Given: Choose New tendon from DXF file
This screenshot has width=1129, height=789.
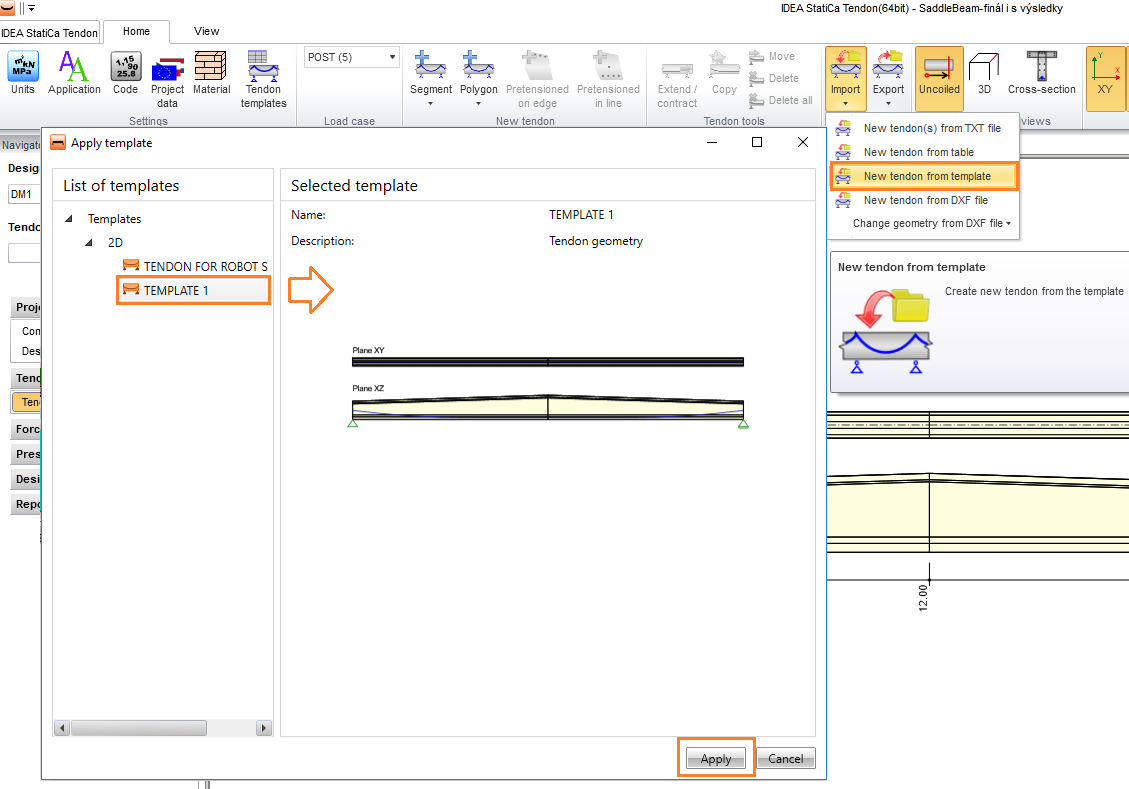Looking at the screenshot, I should click(x=925, y=200).
